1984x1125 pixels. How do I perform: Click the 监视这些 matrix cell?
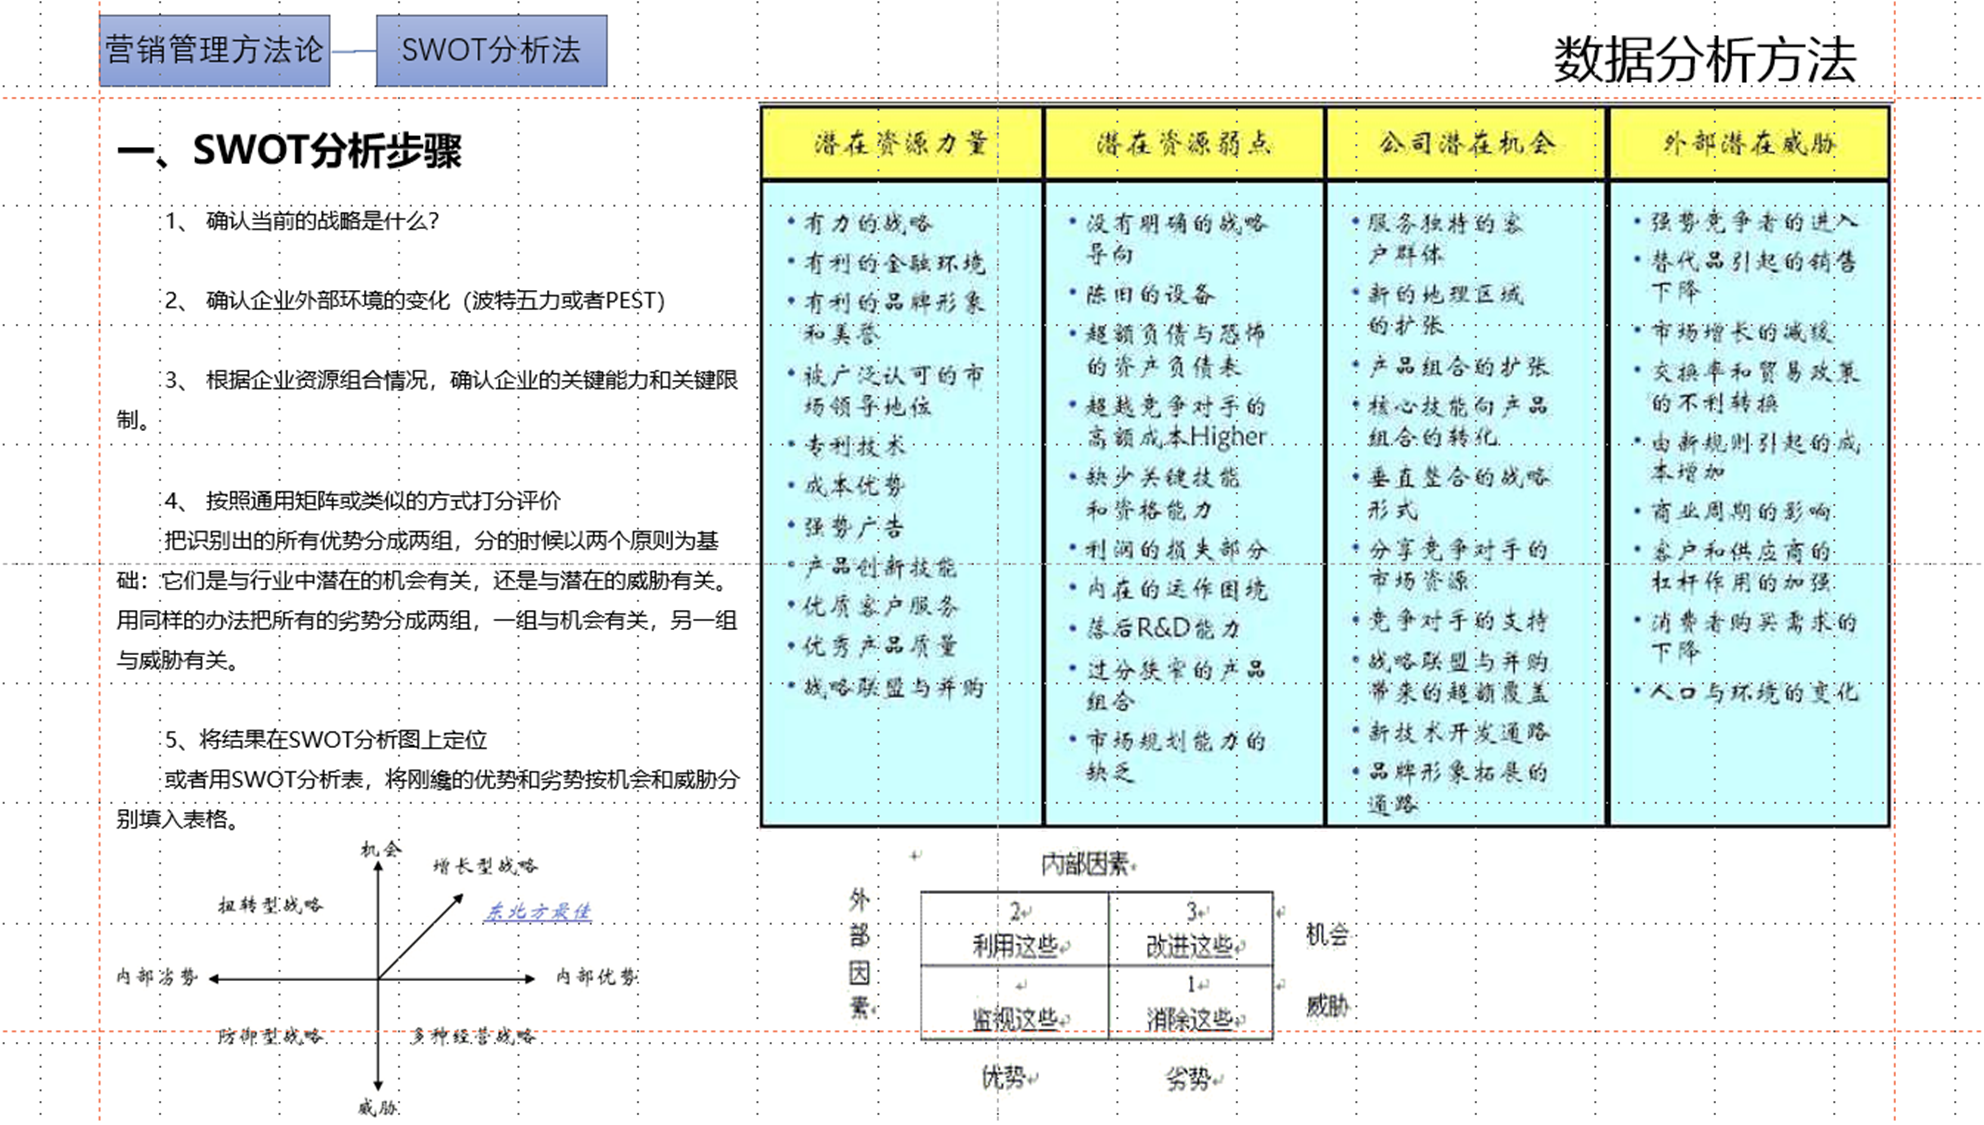1015,1018
